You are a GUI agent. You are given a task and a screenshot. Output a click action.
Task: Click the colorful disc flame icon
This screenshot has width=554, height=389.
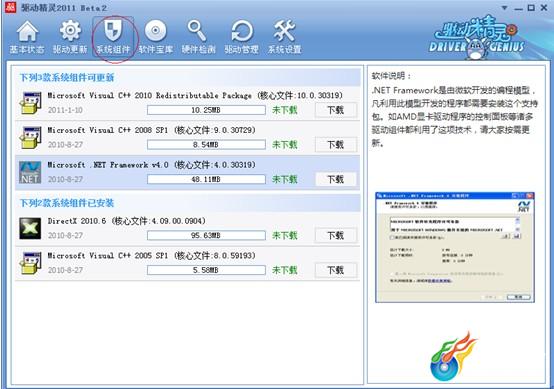(x=453, y=357)
